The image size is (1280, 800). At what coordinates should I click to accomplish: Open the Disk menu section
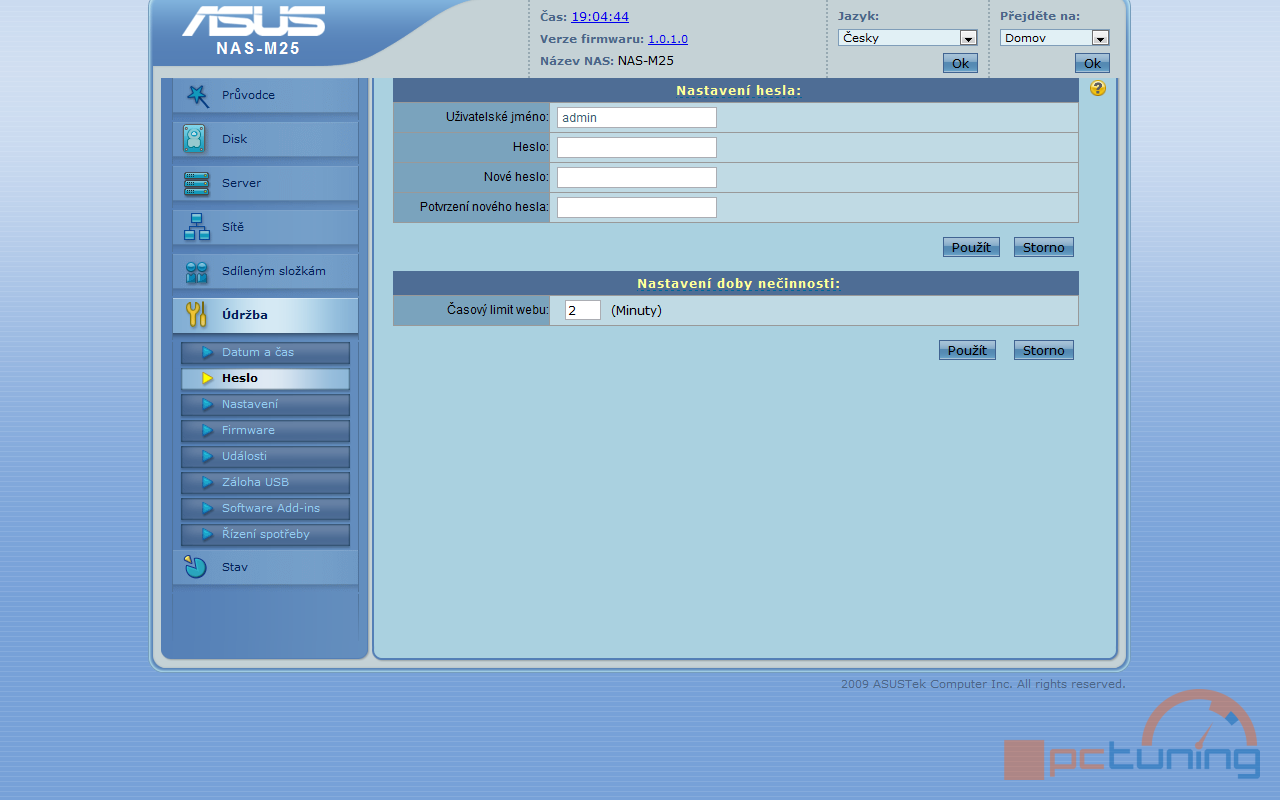(265, 139)
